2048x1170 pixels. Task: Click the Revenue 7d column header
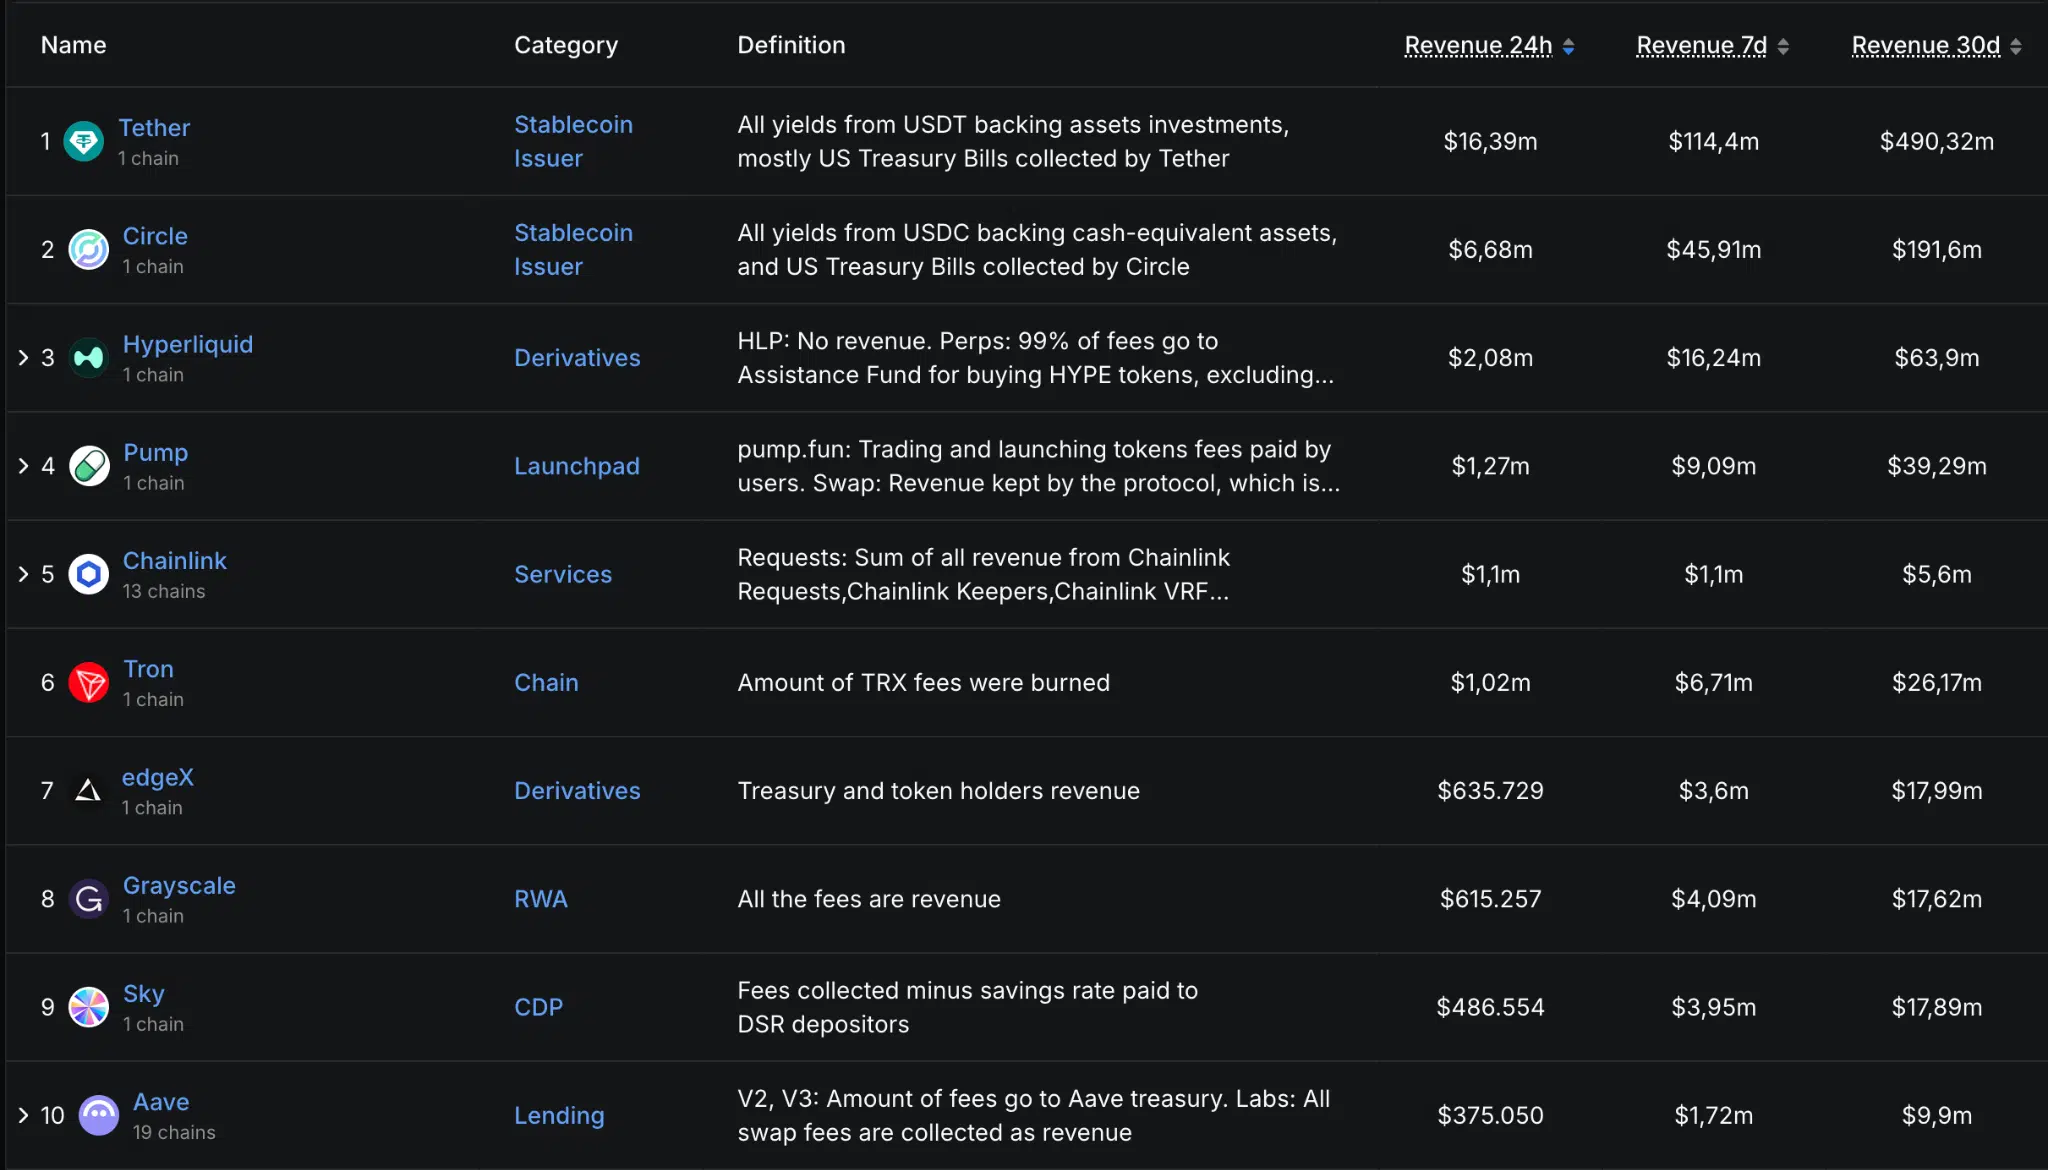click(x=1700, y=45)
